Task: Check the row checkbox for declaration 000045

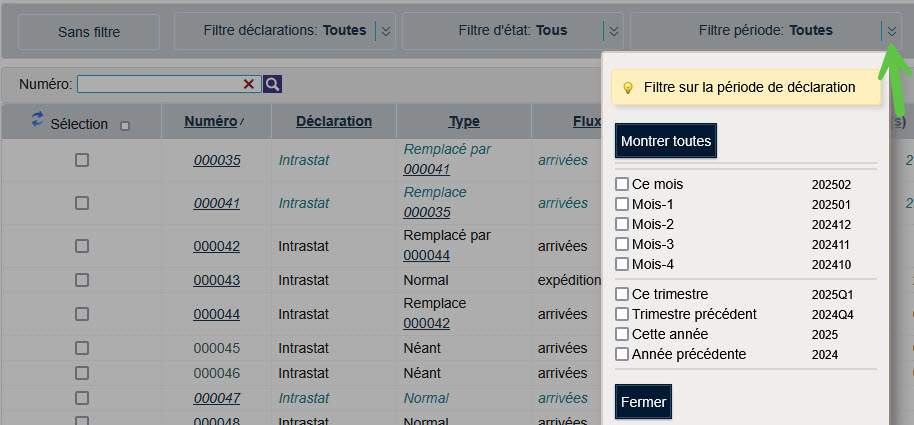Action: point(82,348)
